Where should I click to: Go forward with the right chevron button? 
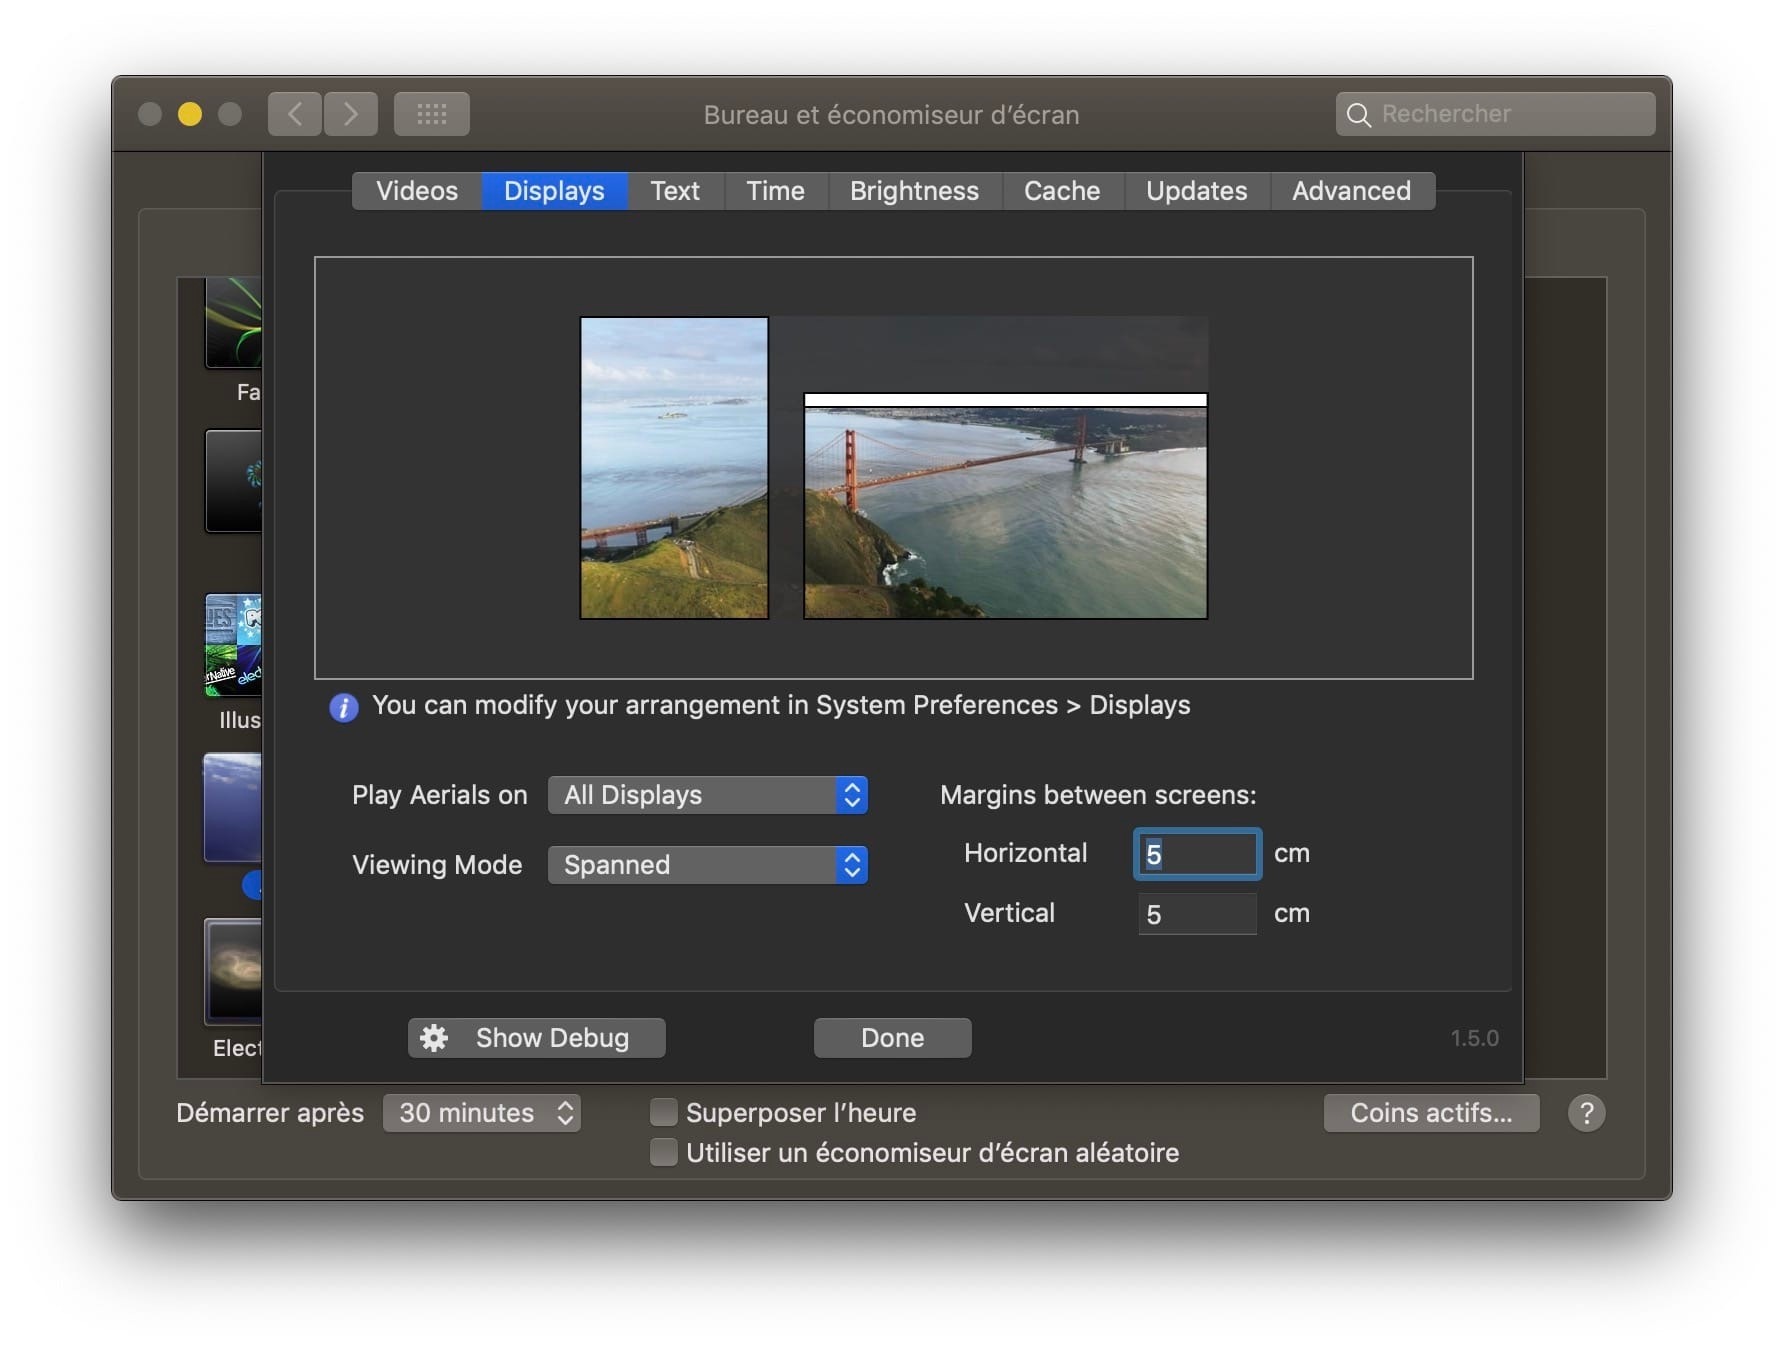pos(351,114)
